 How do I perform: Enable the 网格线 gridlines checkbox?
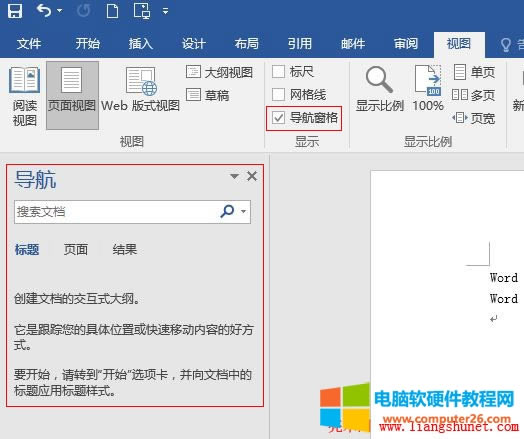(x=278, y=95)
